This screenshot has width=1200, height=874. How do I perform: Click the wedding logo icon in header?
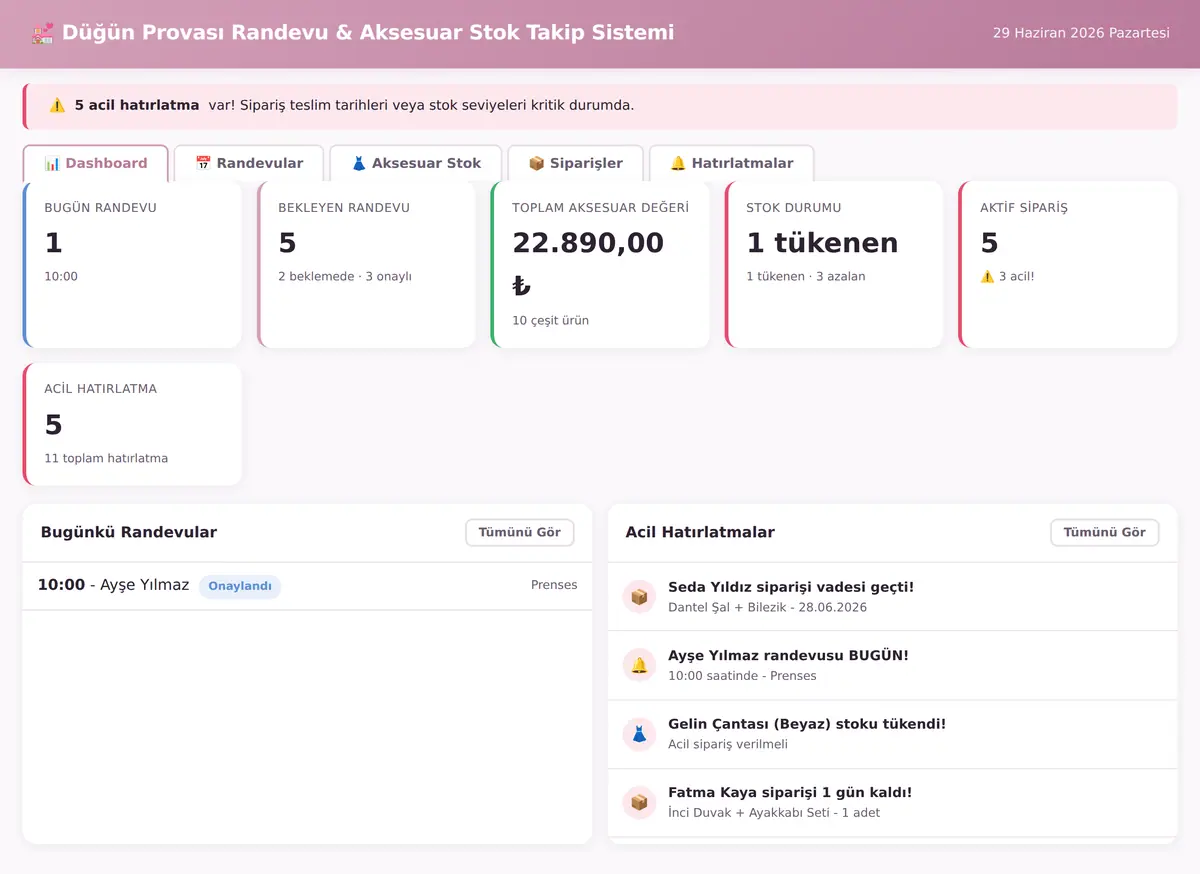pos(42,33)
